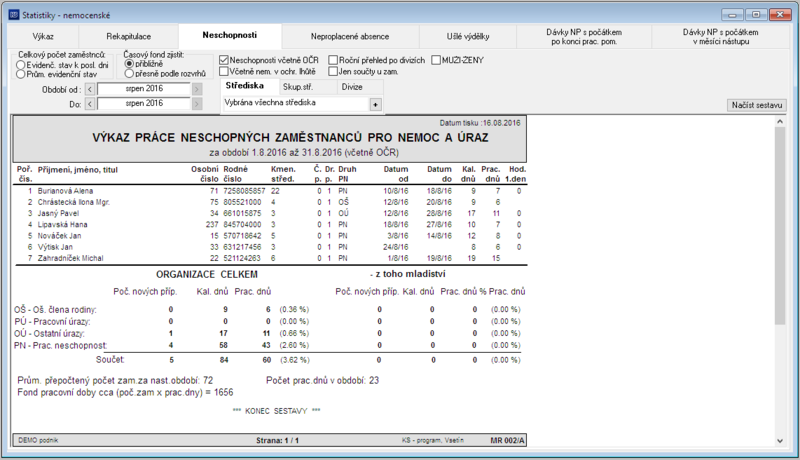Click the Příjmení, jméno, titul header
Viewport: 800px width, 460px height.
78,170
